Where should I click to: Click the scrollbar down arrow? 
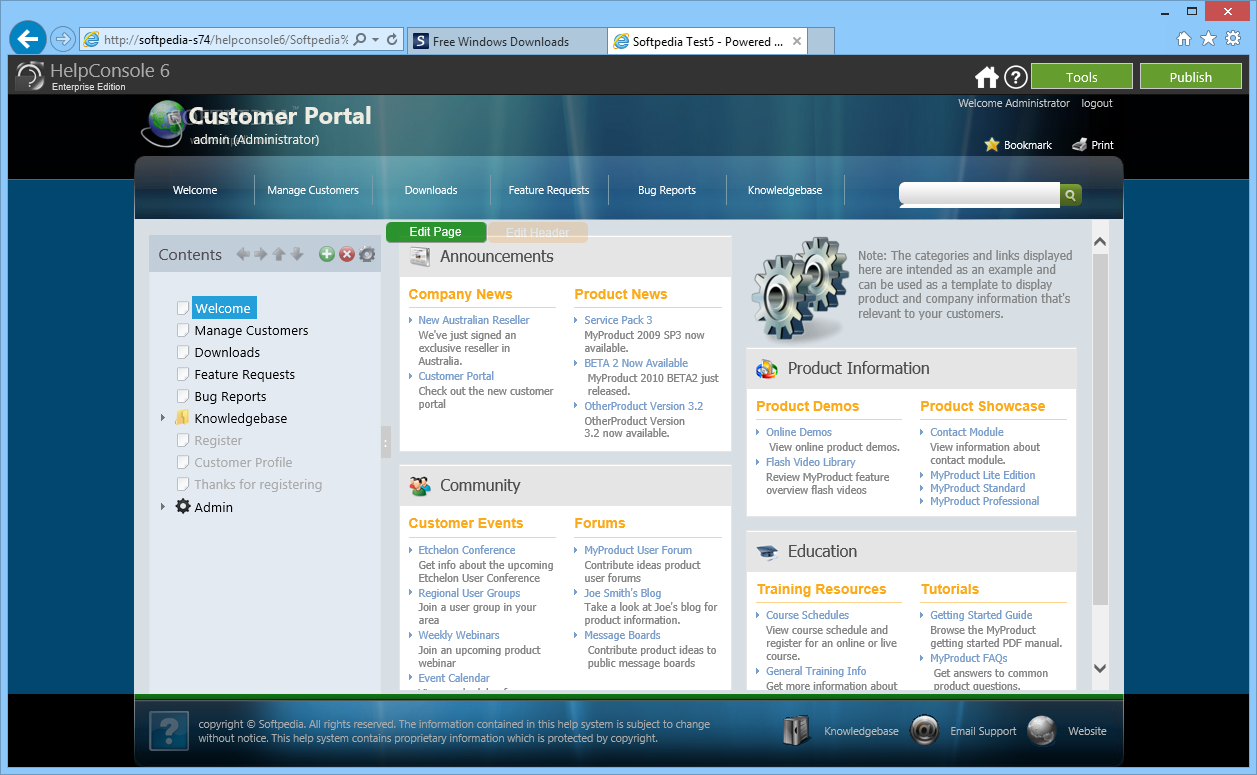click(x=1100, y=668)
